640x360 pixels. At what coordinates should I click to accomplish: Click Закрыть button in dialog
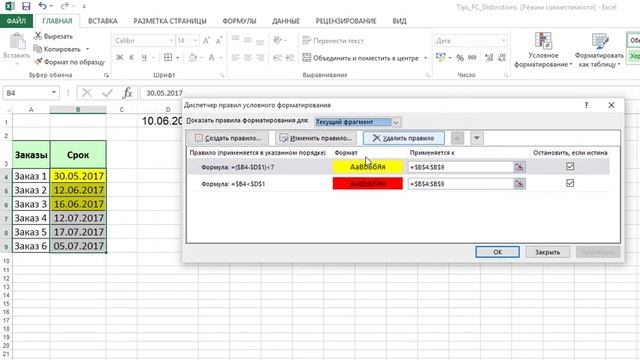pos(547,252)
